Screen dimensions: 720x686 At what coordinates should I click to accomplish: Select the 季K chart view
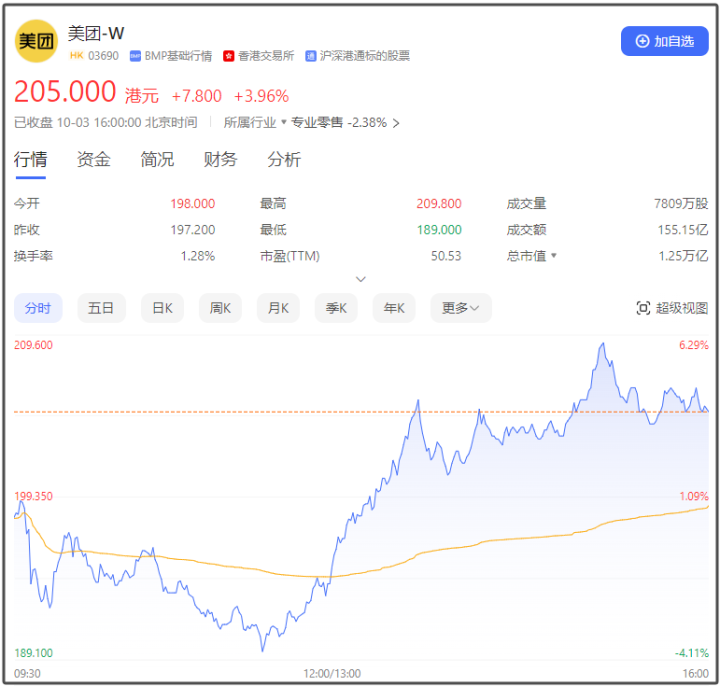(x=336, y=308)
